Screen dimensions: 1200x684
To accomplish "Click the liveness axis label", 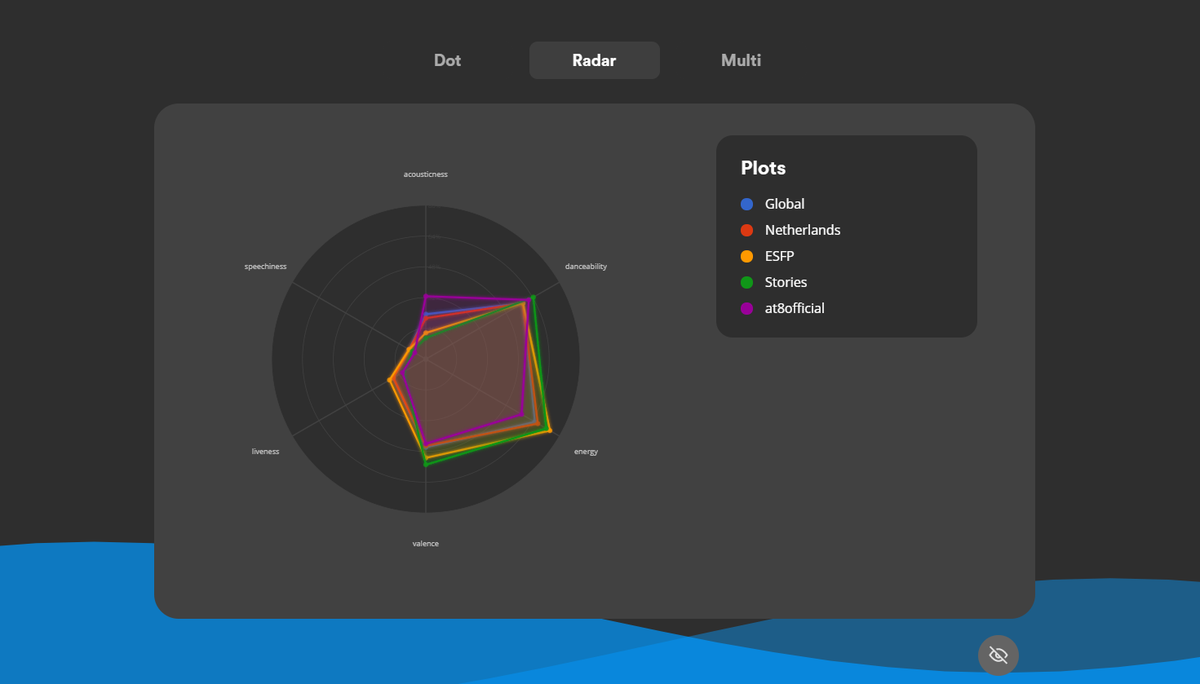I will pyautogui.click(x=266, y=451).
